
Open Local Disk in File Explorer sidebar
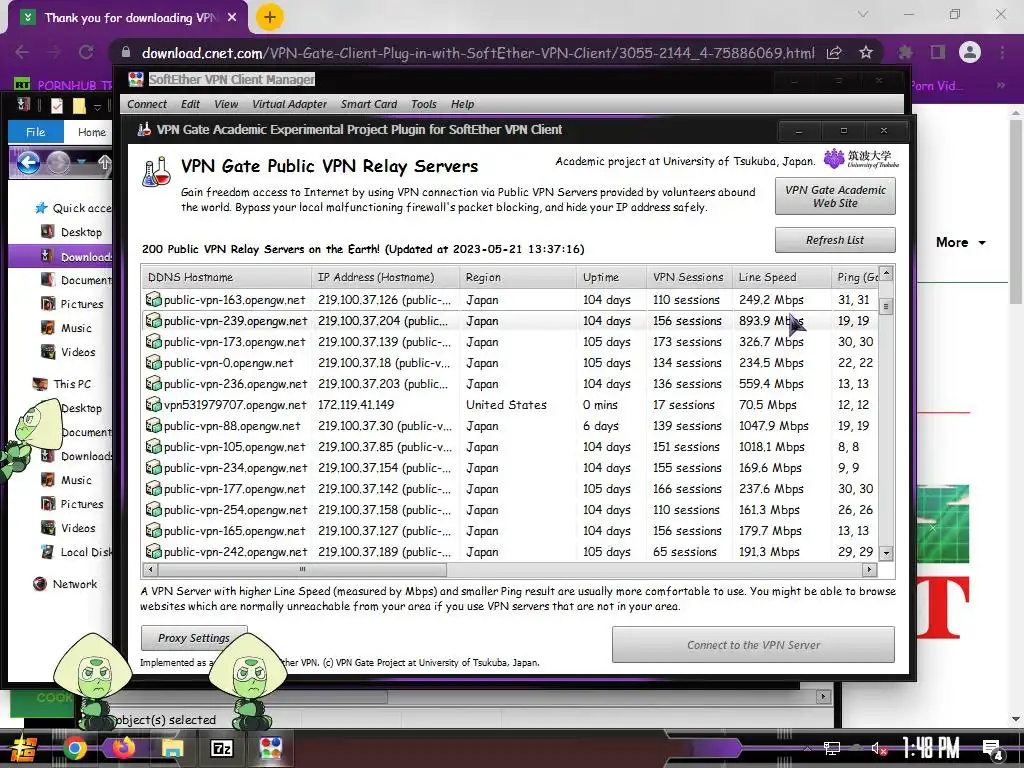point(76,552)
